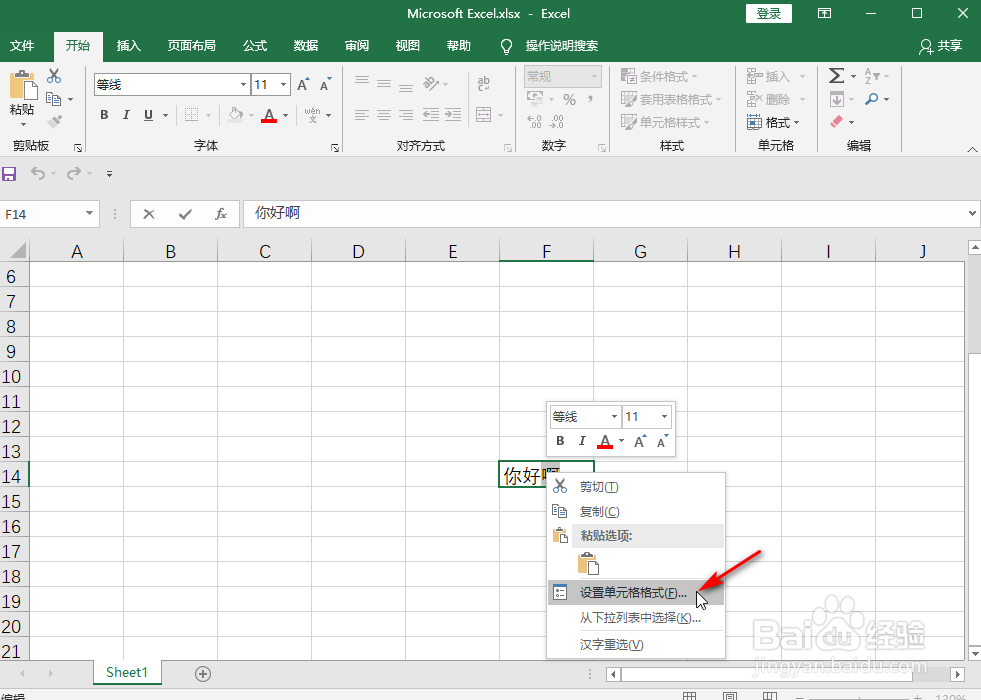981x700 pixels.
Task: Click the Fill down arrow icon
Action: tap(836, 99)
